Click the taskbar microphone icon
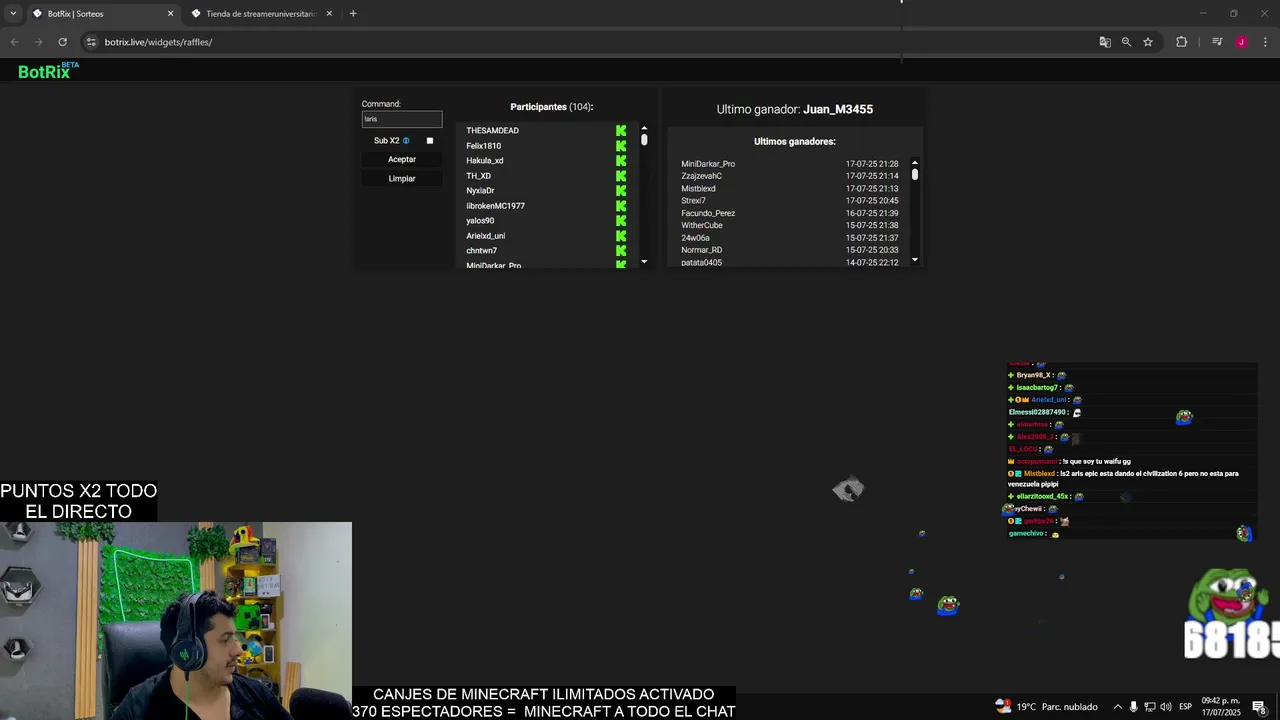1280x720 pixels. (x=1133, y=707)
